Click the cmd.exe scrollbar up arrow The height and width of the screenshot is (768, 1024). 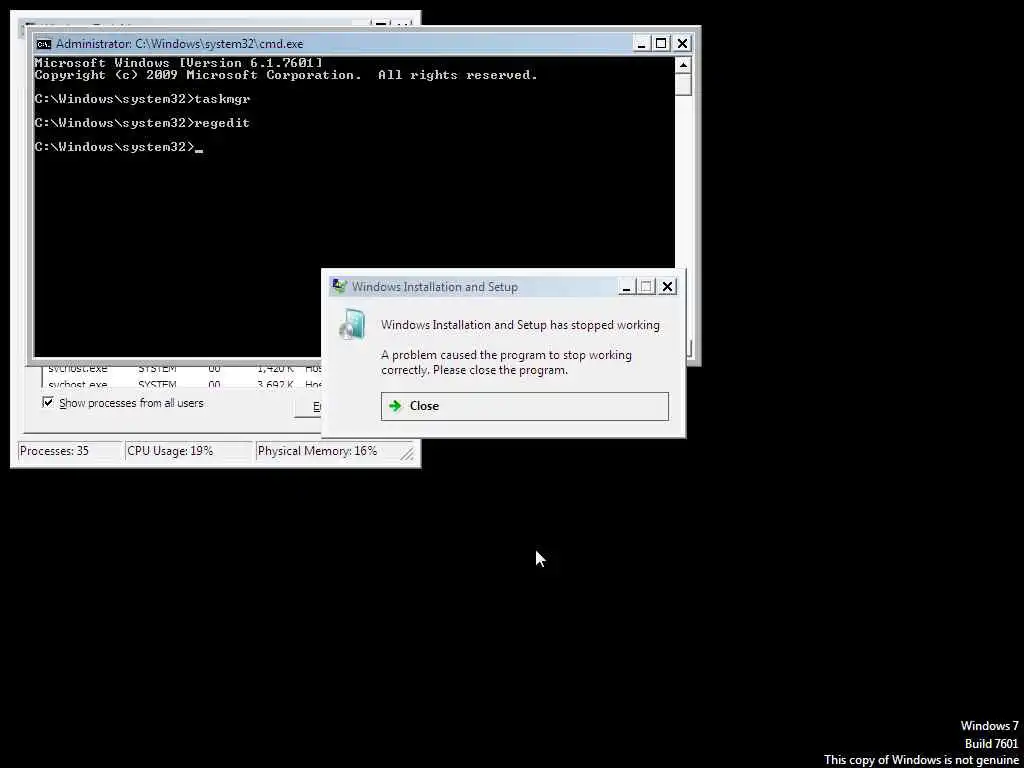click(x=683, y=65)
